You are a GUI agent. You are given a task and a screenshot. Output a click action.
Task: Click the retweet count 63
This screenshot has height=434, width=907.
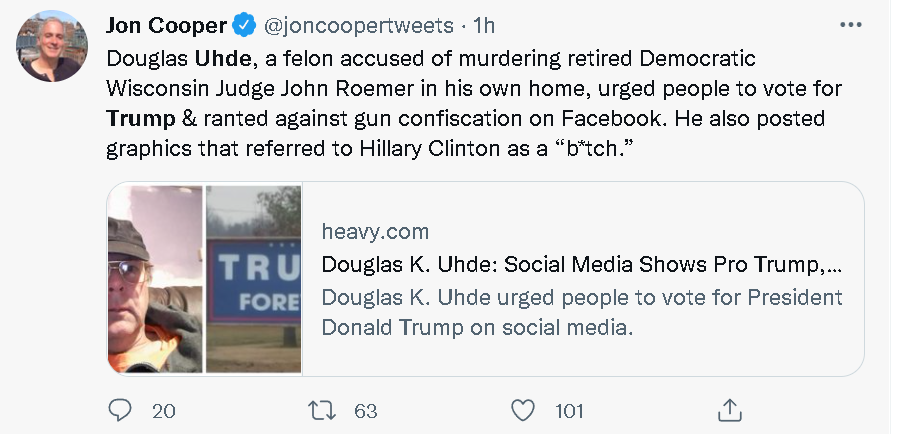364,410
